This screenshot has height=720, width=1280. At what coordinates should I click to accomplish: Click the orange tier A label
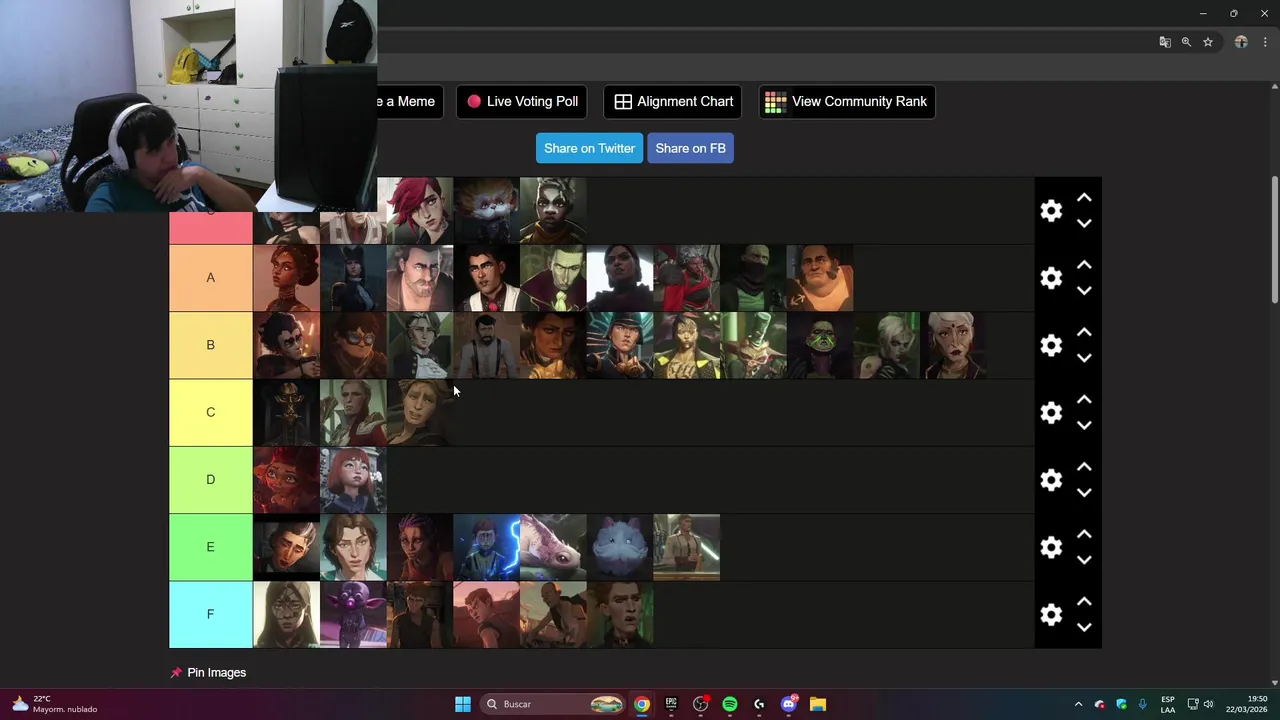tap(210, 278)
